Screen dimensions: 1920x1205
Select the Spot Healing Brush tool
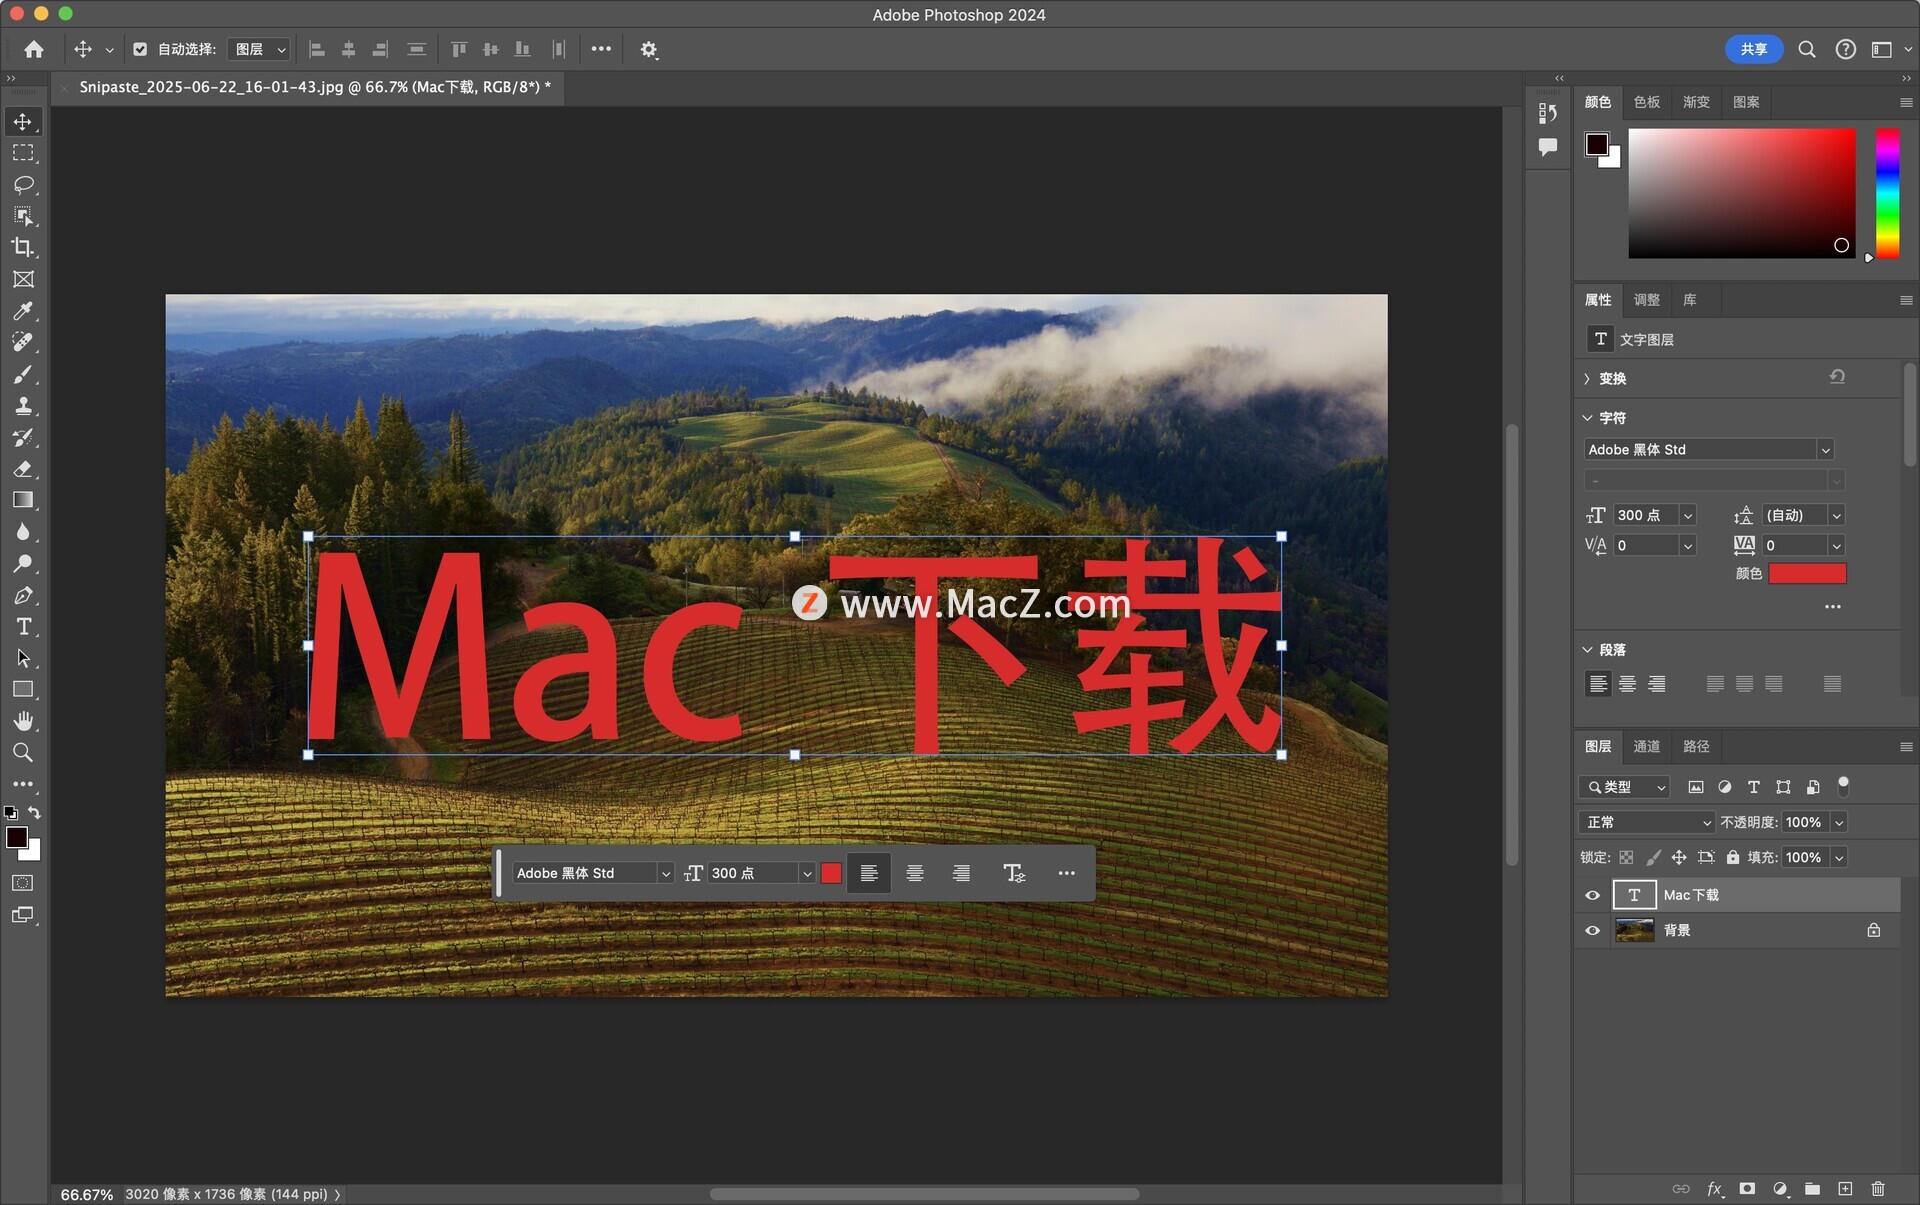click(x=23, y=342)
